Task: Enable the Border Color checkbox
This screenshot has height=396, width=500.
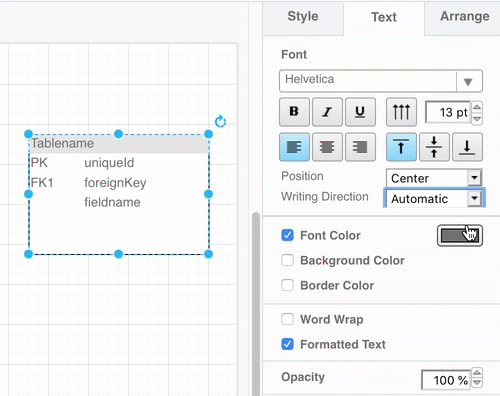Action: point(287,285)
